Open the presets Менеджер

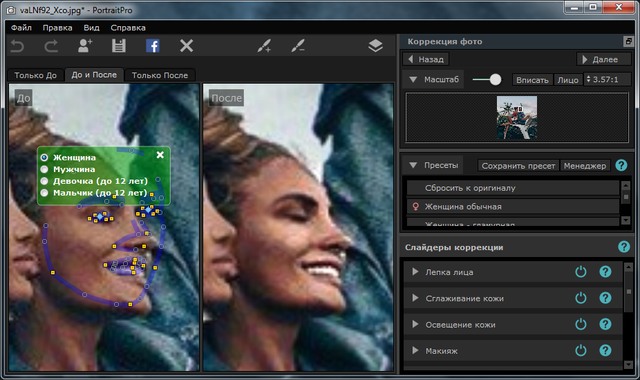pos(585,166)
